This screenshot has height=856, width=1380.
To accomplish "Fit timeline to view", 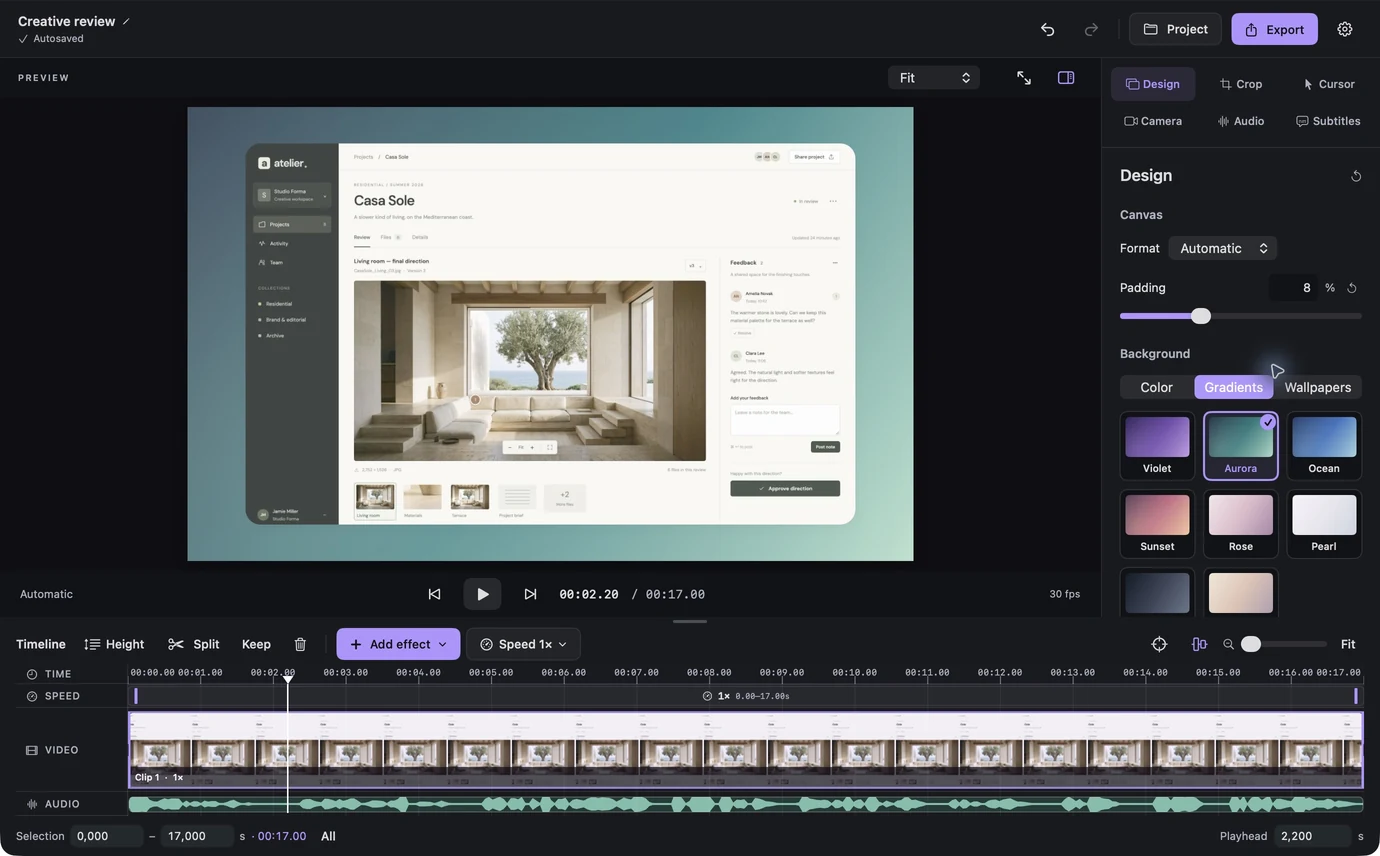I will (x=1348, y=644).
